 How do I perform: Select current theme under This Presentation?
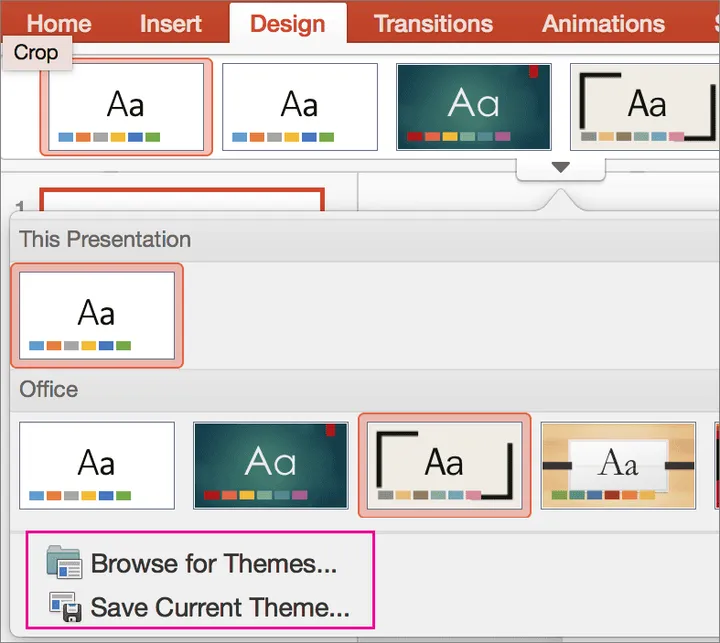[x=97, y=316]
